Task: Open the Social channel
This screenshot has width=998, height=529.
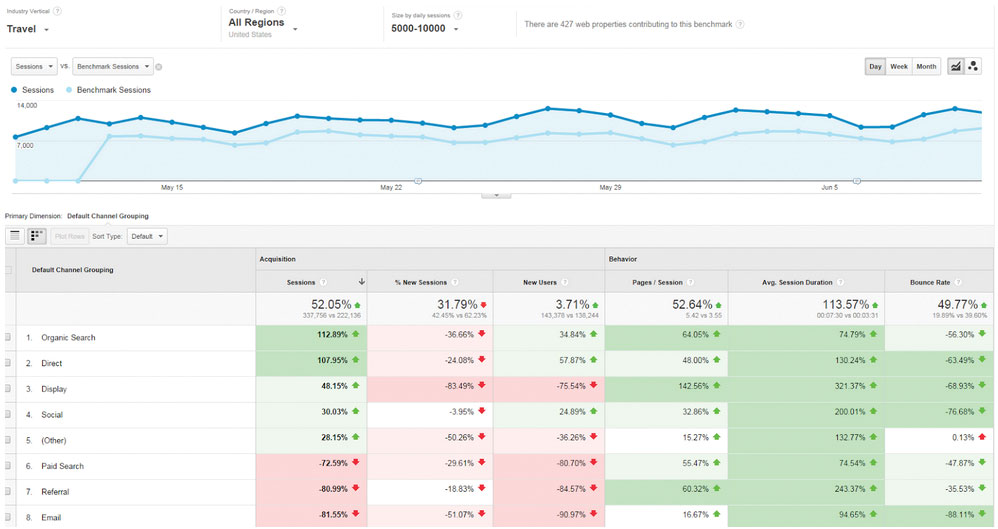Action: point(52,414)
